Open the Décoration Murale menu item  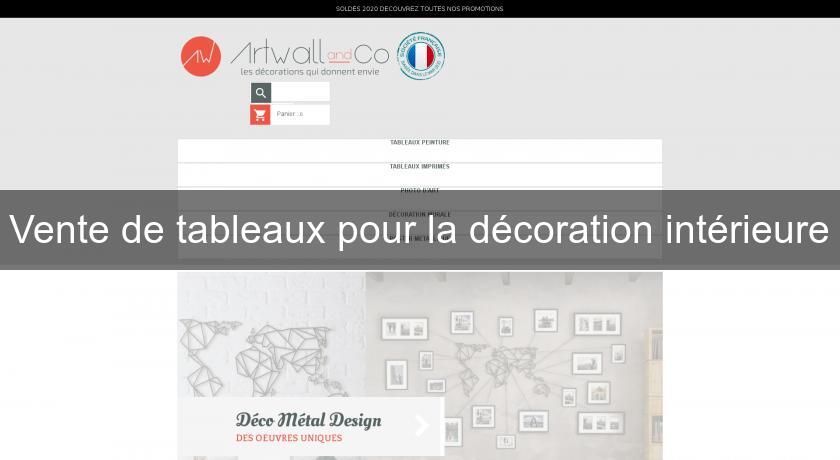point(420,214)
